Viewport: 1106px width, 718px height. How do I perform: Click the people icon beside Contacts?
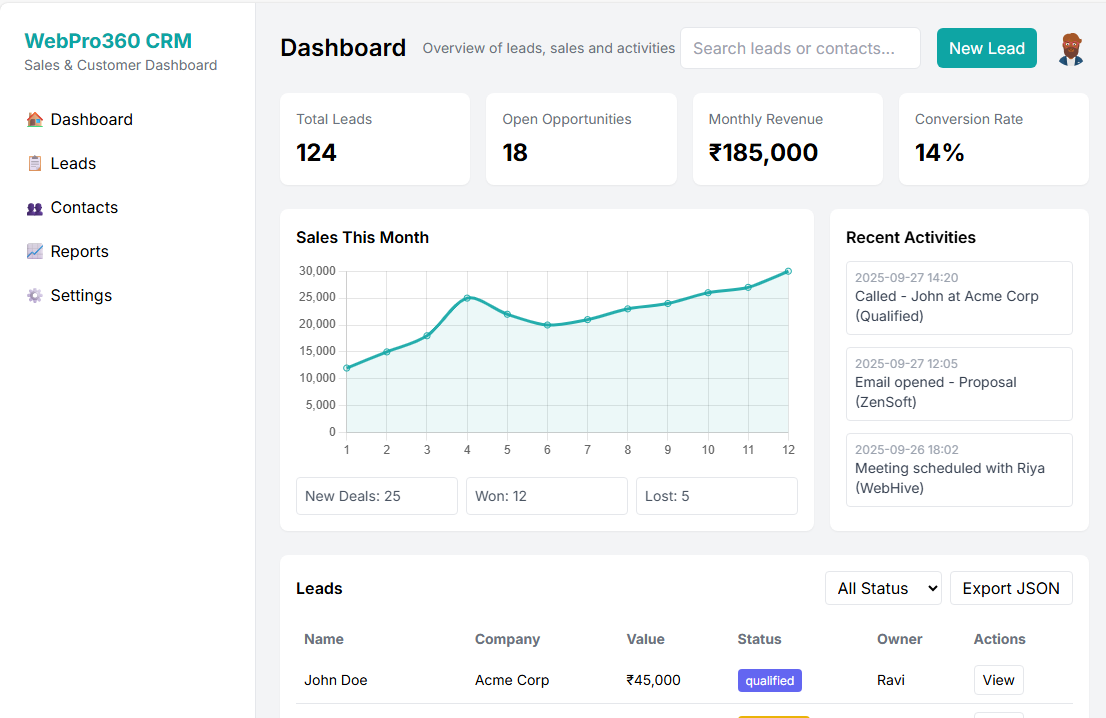pyautogui.click(x=35, y=208)
